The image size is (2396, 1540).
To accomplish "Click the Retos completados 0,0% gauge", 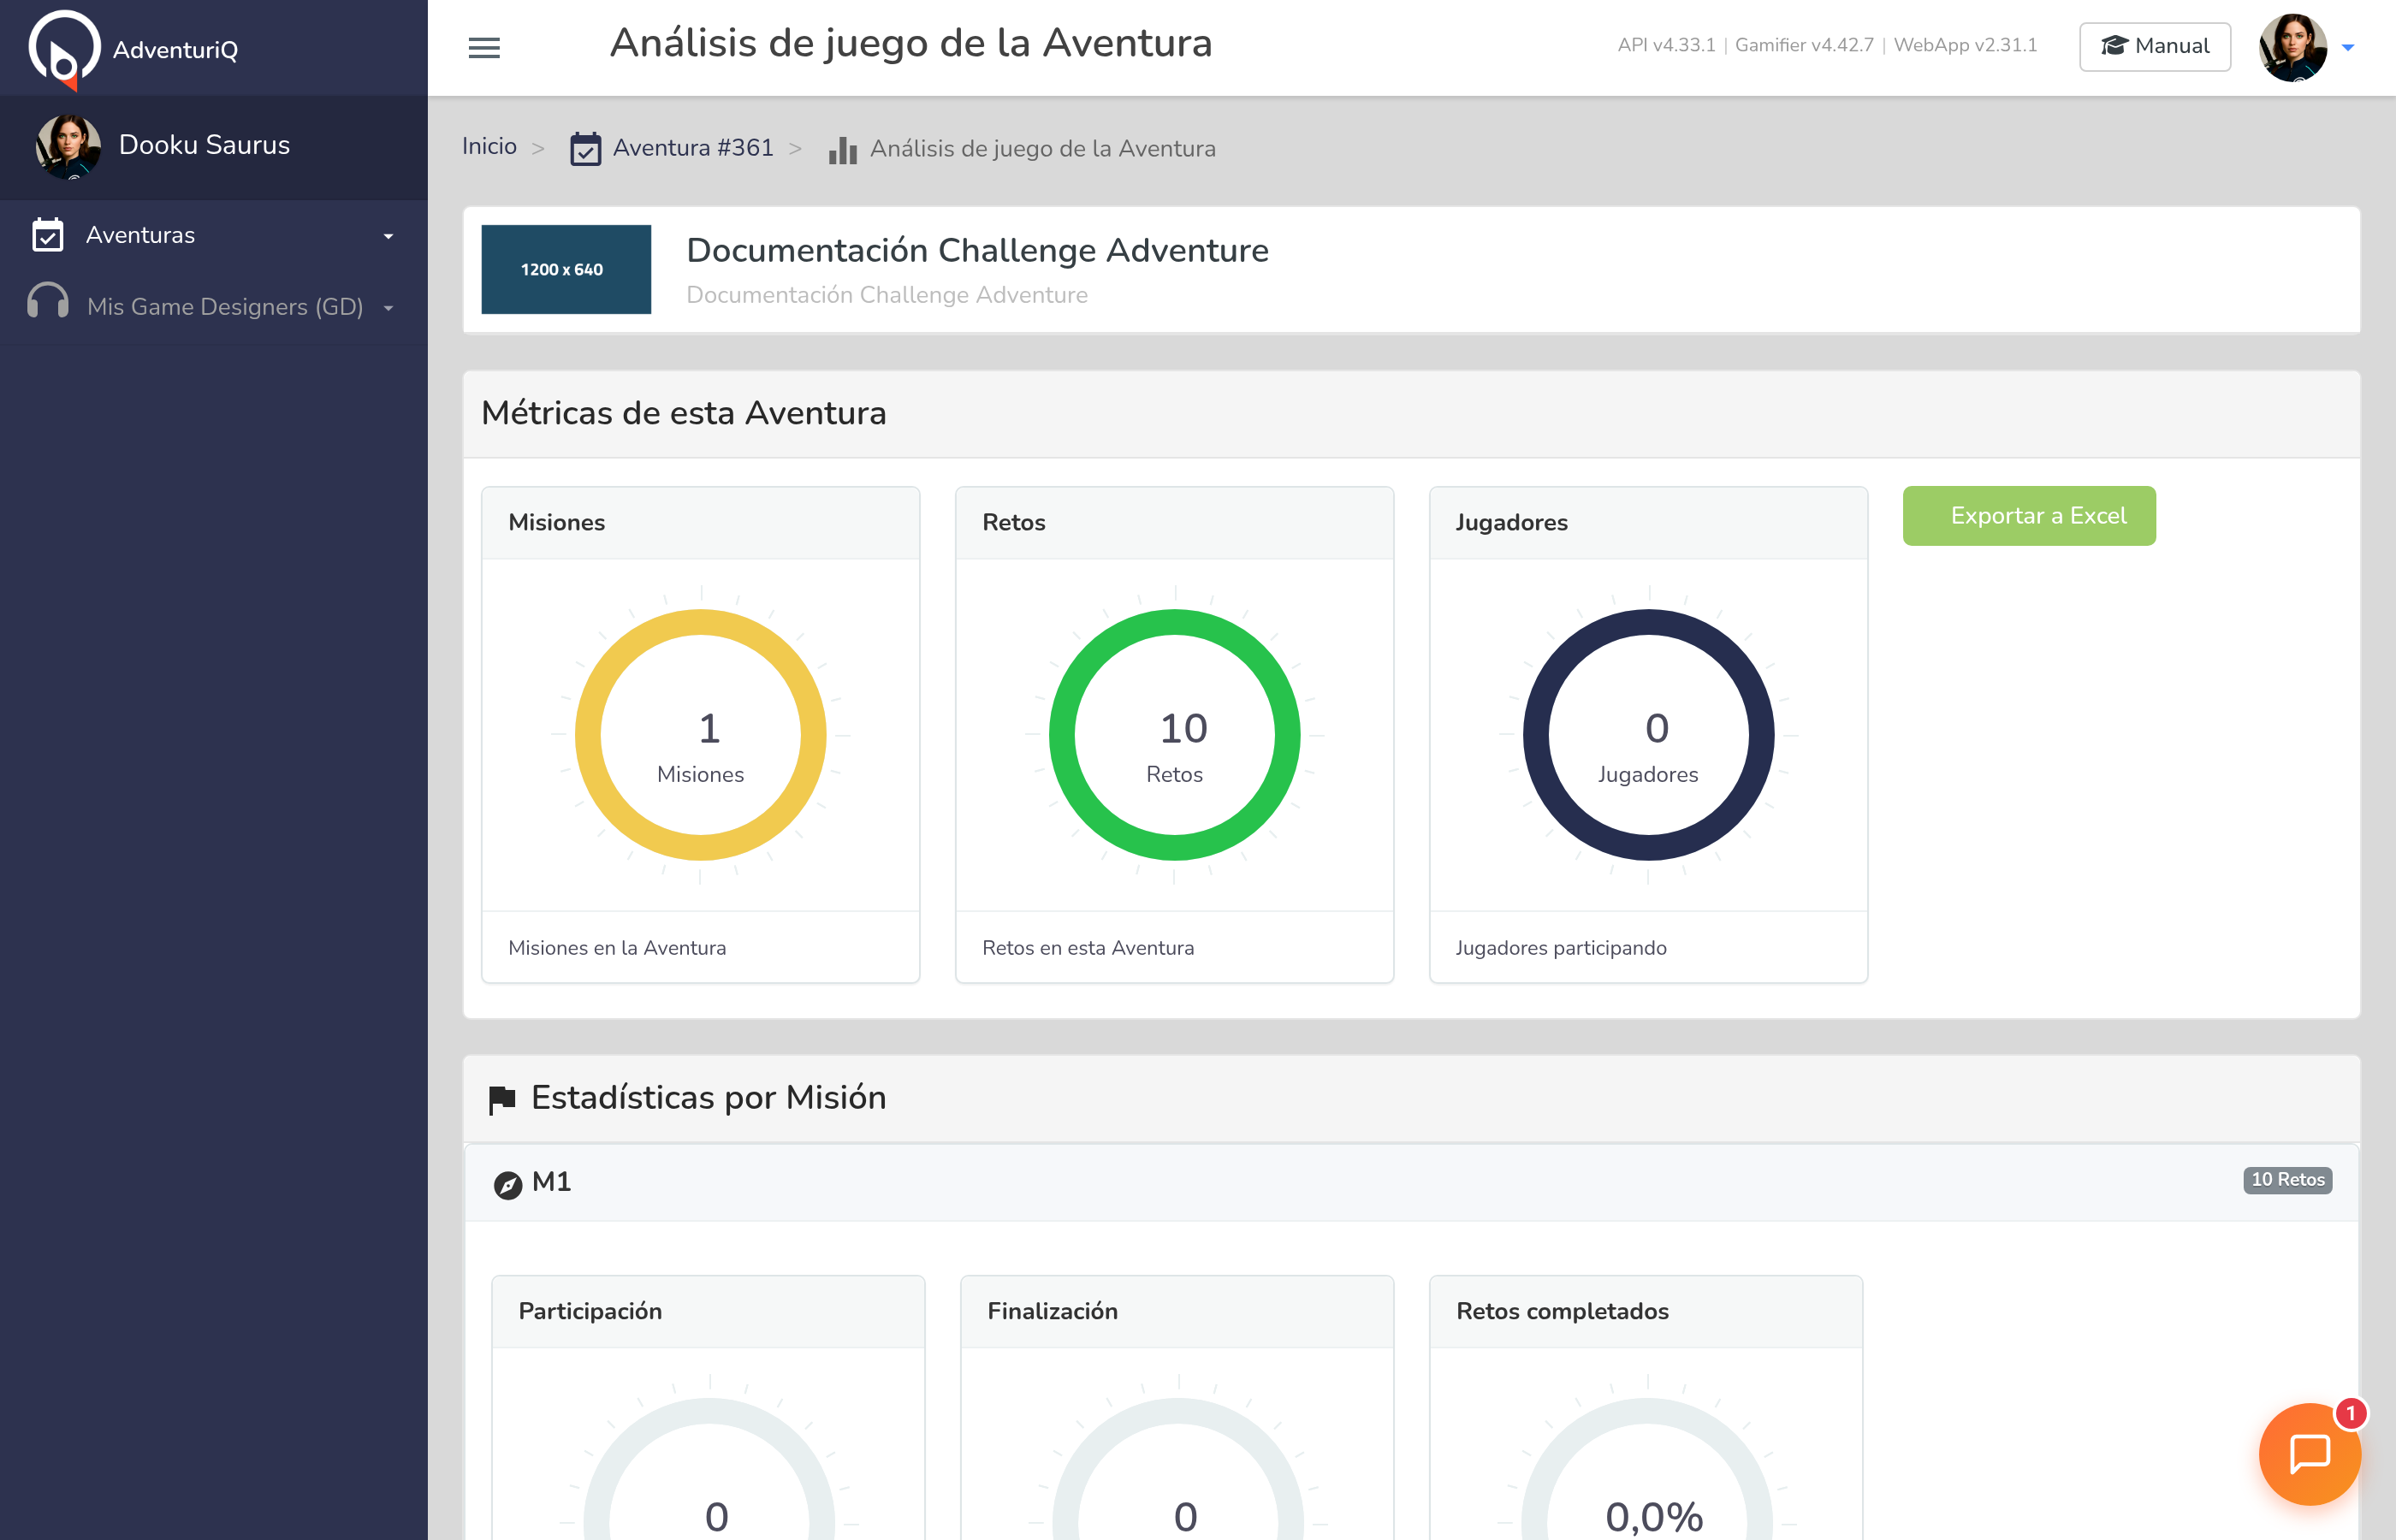I will pos(1647,1470).
